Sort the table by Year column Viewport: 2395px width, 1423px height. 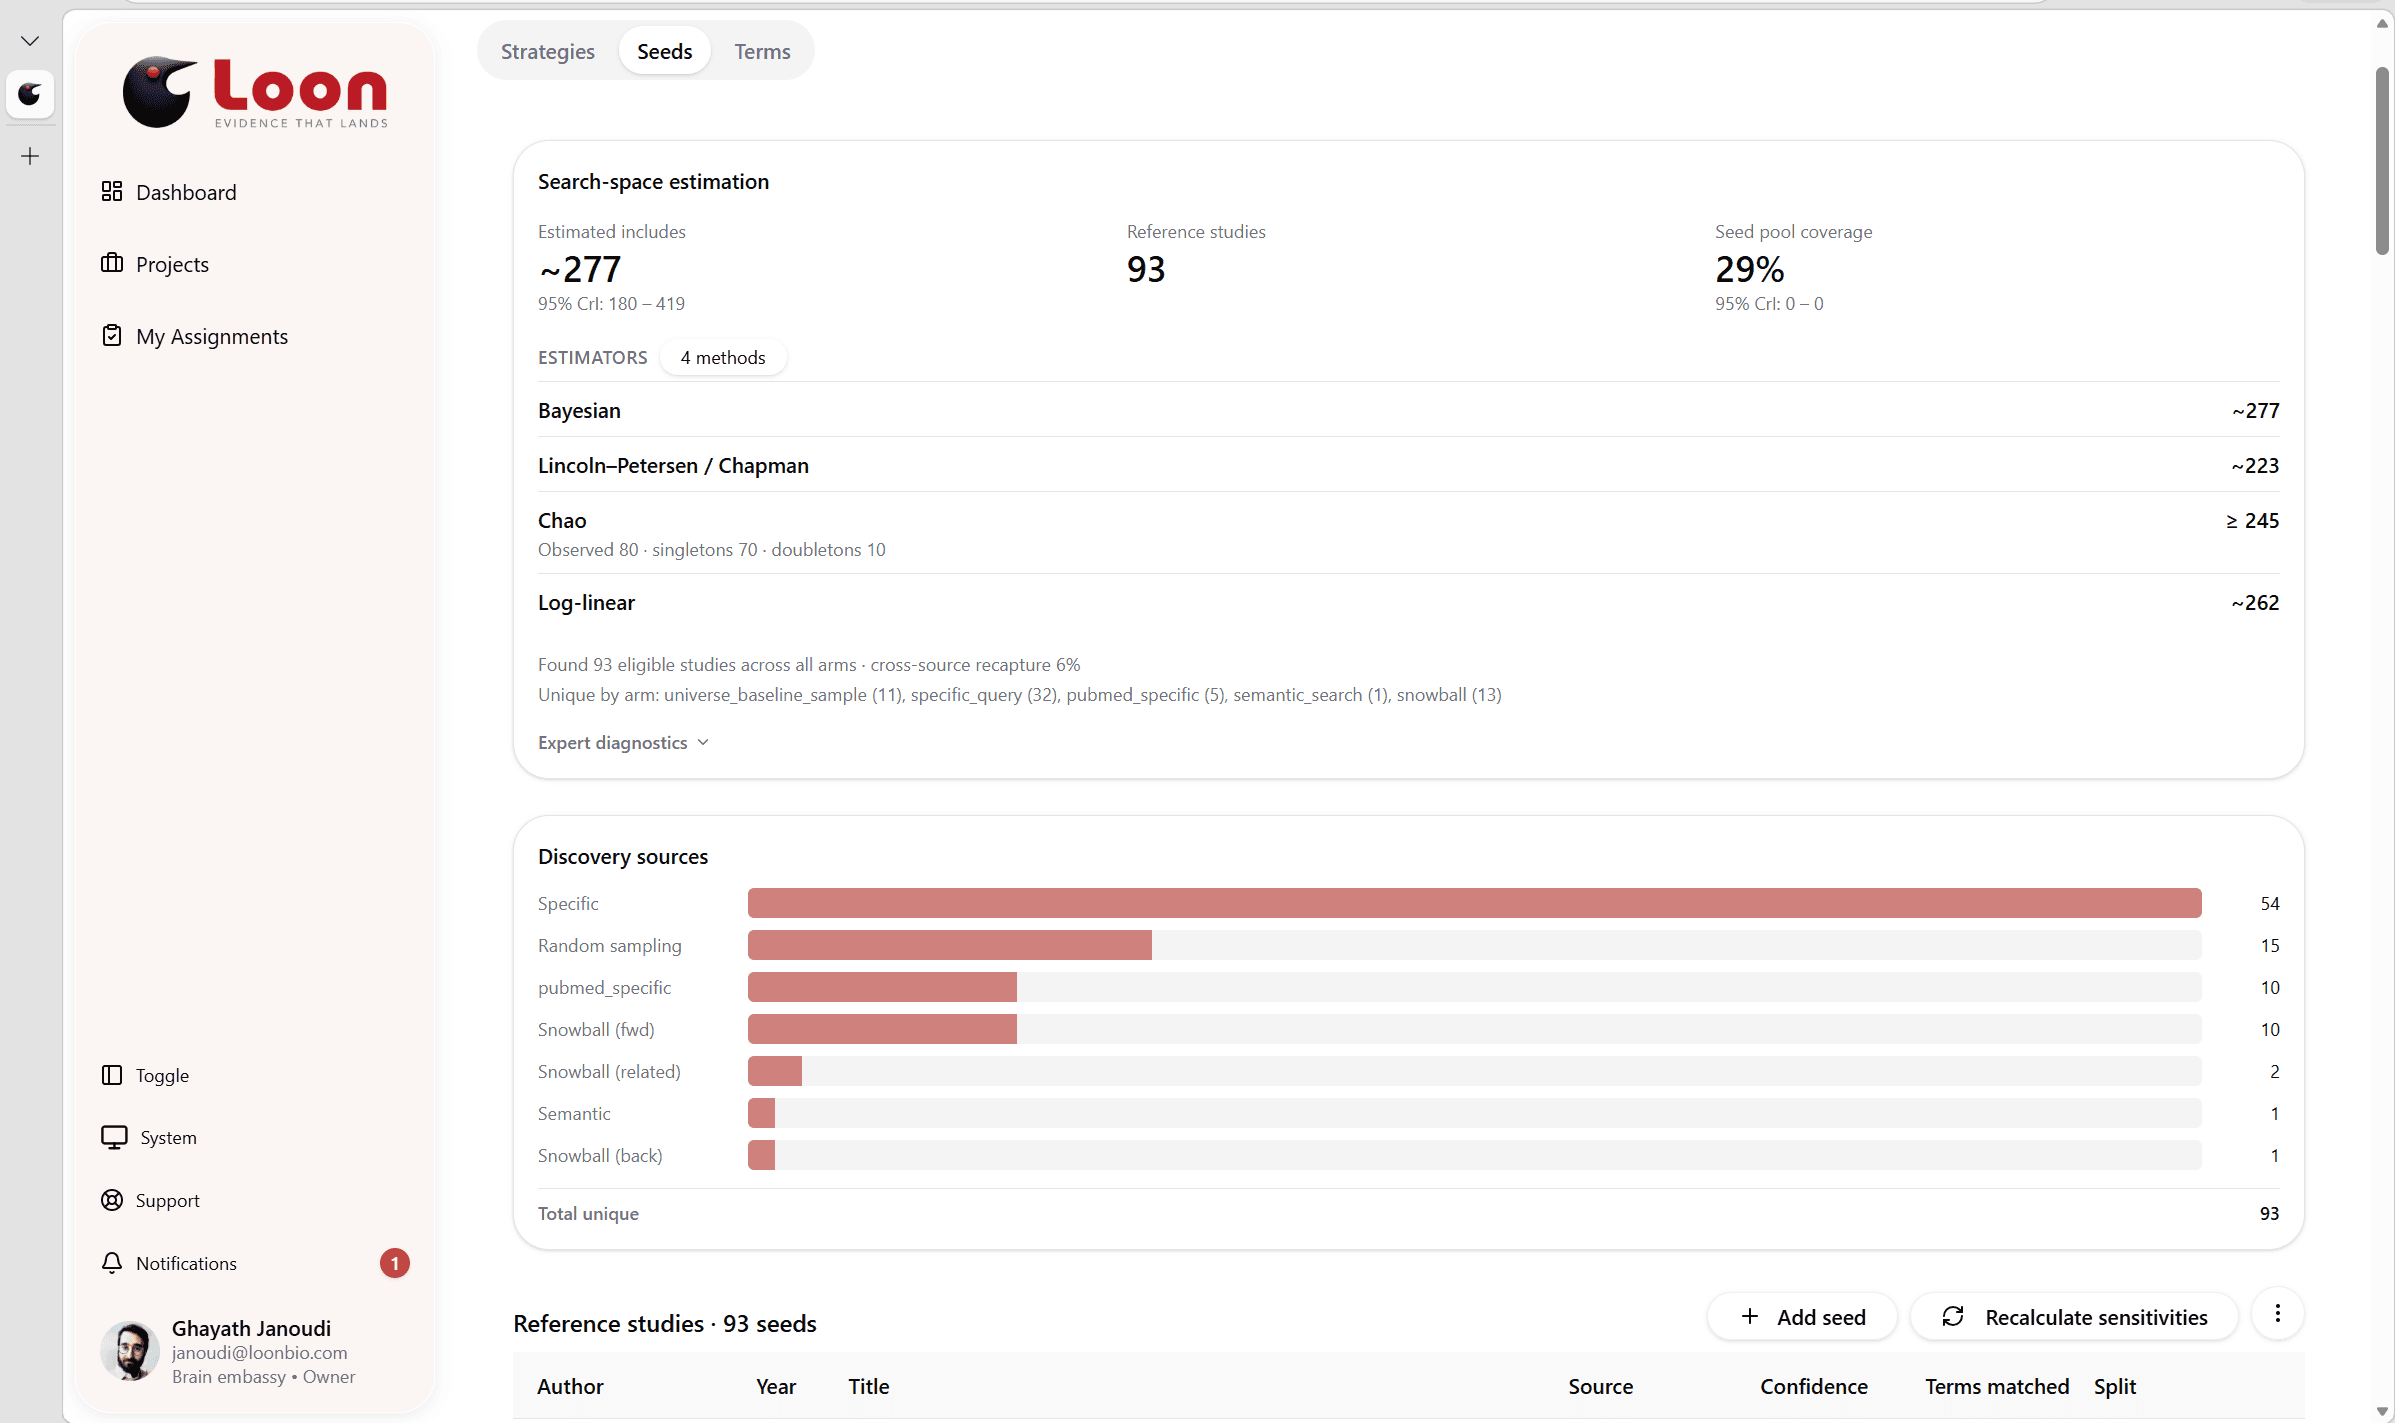[x=776, y=1386]
